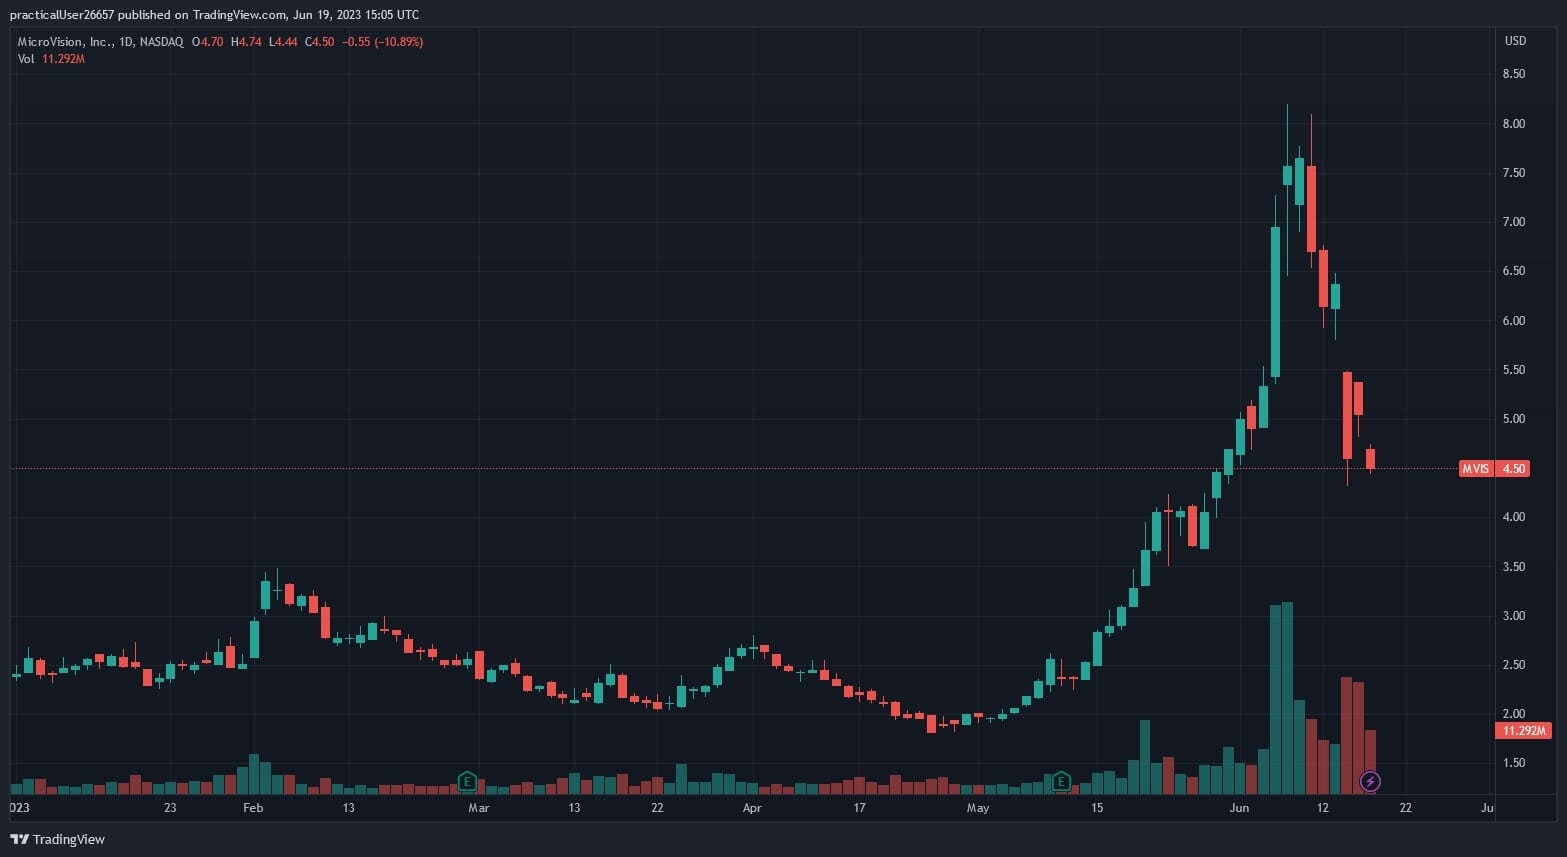Screen dimensions: 1567x857
Task: Select the 11.292M volume tag on price axis
Action: [1523, 731]
